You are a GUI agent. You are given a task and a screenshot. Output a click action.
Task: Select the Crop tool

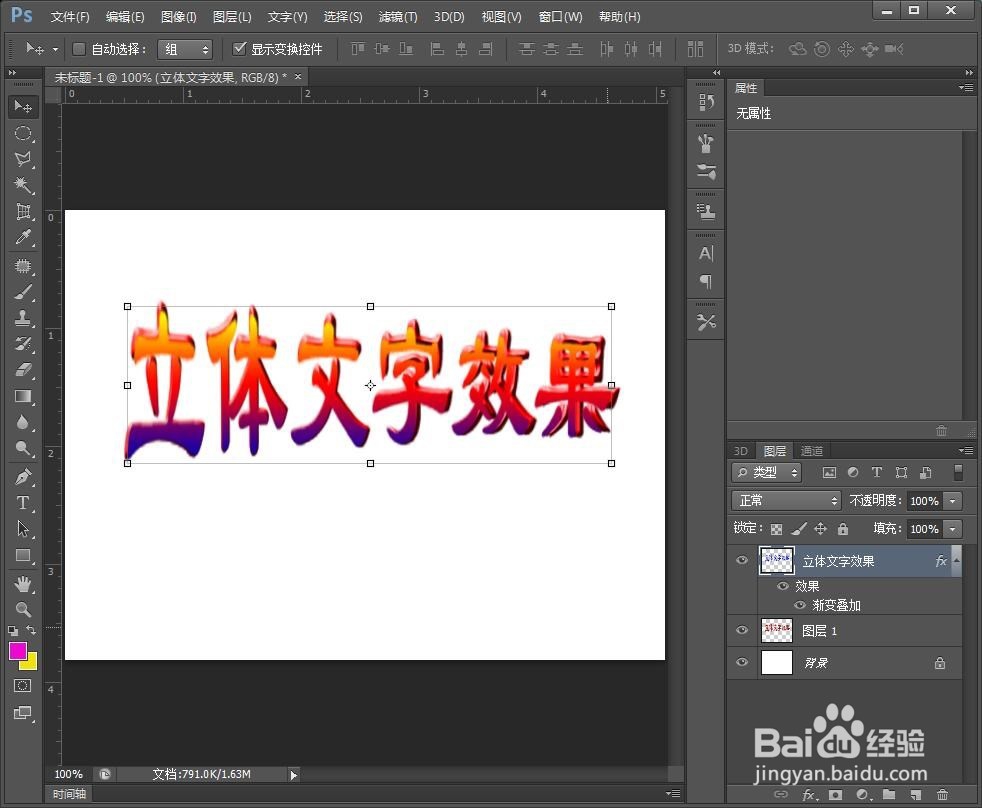(x=23, y=212)
